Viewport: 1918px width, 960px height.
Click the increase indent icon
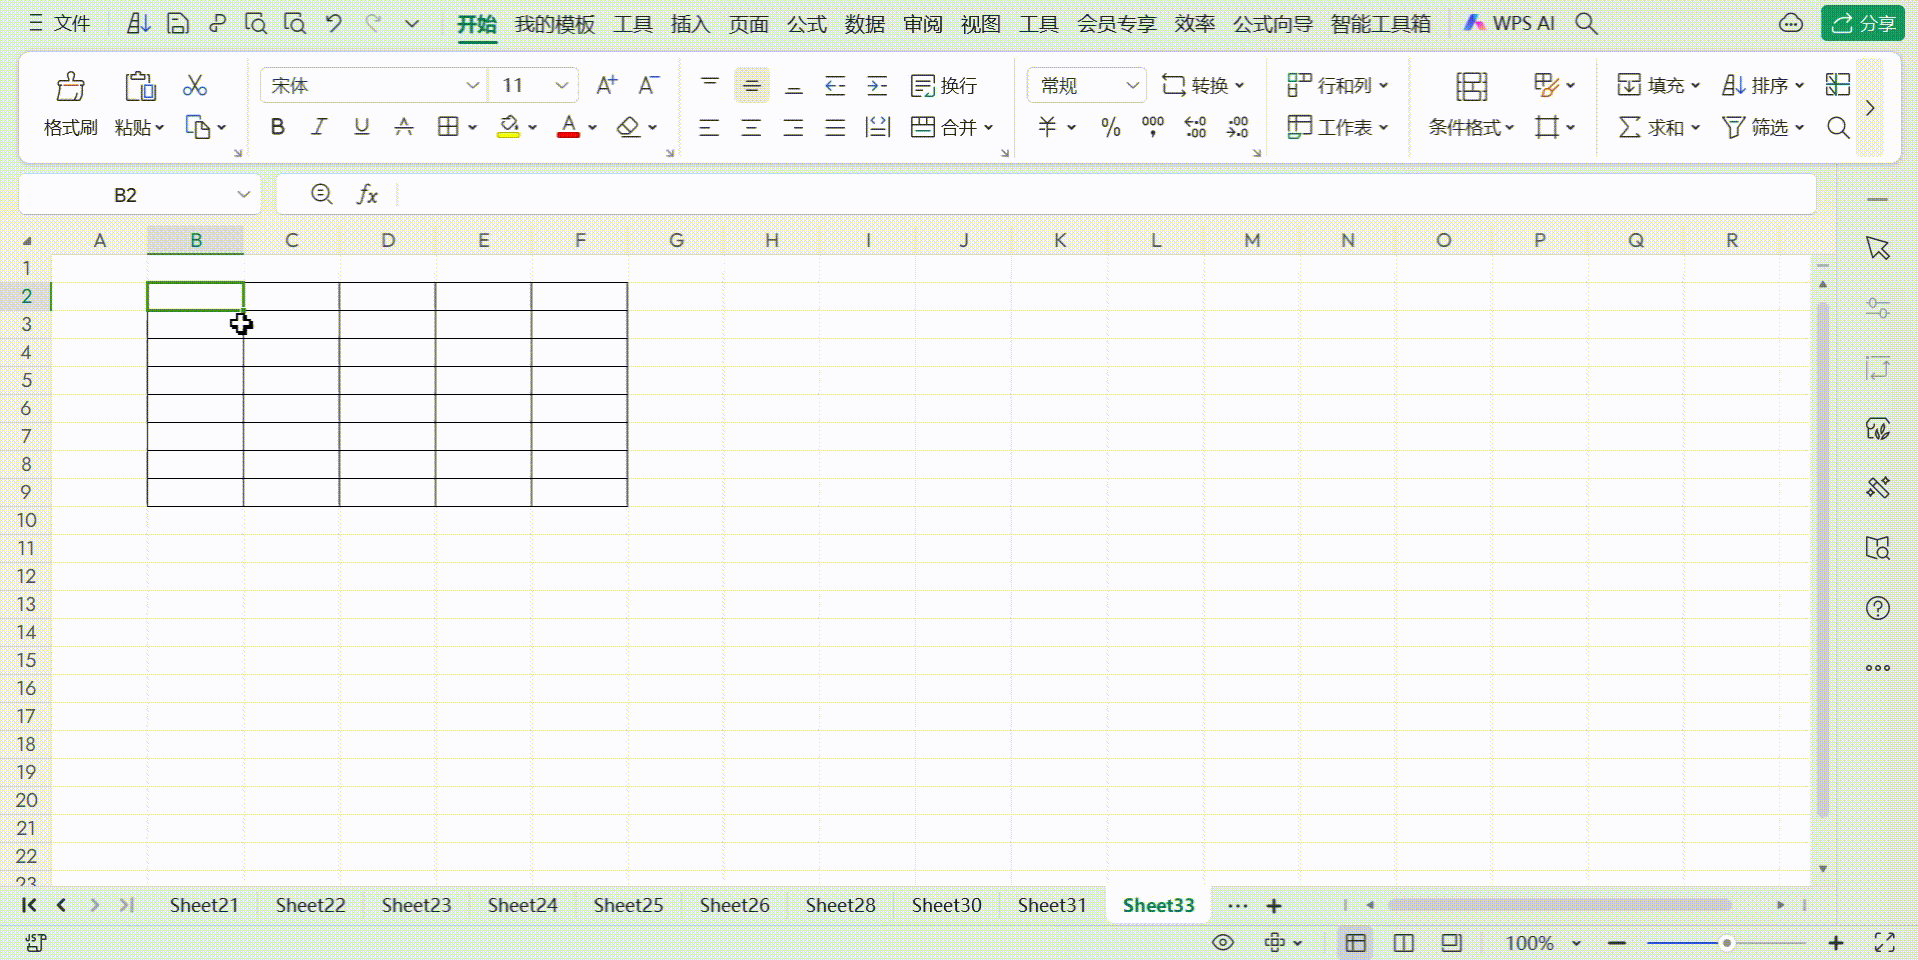[877, 86]
